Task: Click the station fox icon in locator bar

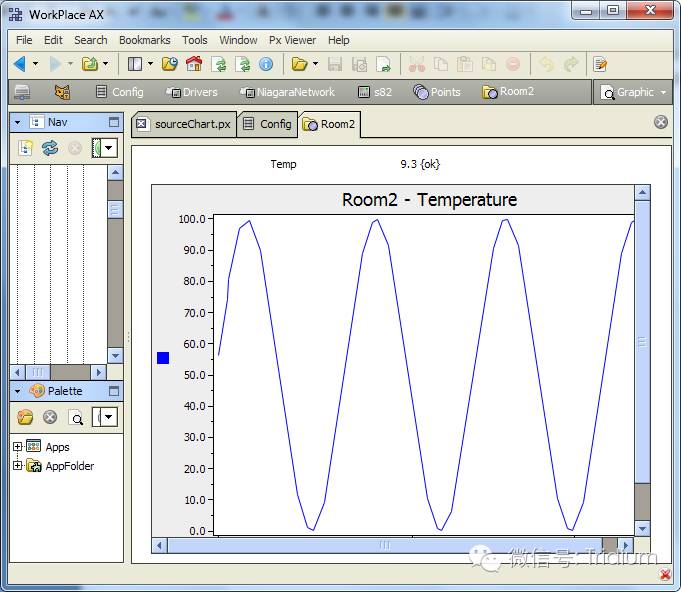Action: click(62, 92)
